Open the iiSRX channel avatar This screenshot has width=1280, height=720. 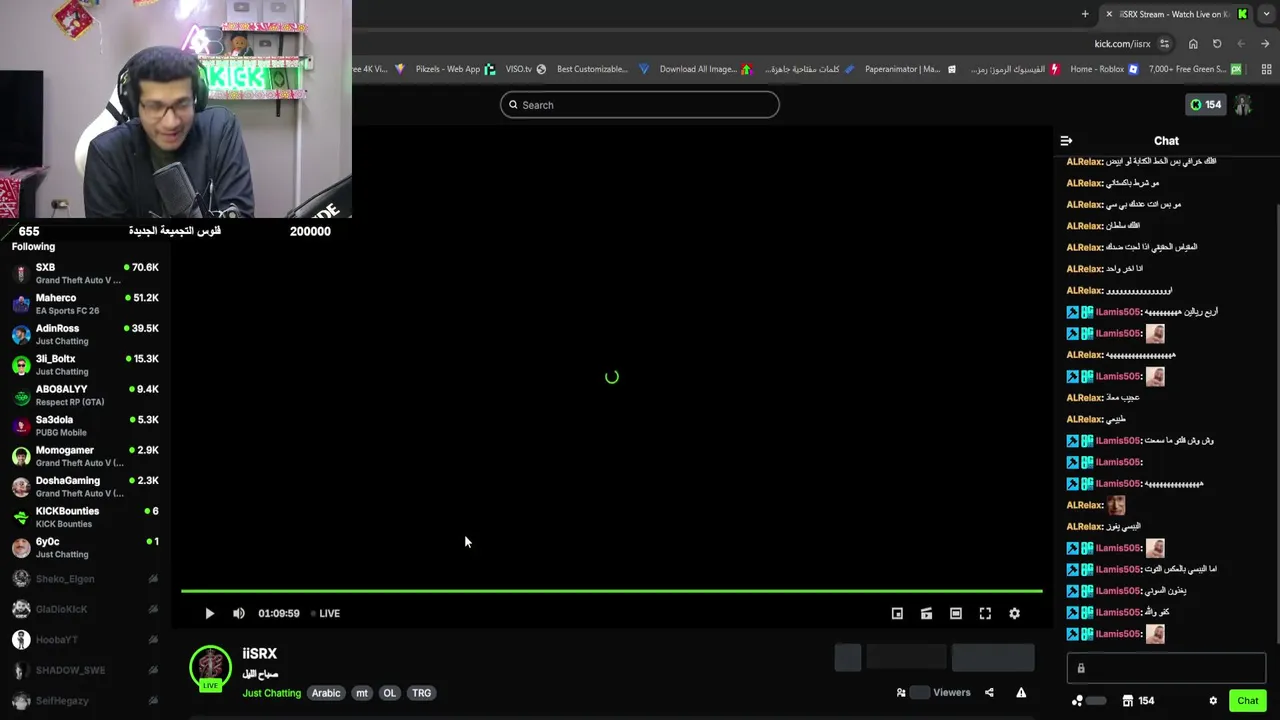pyautogui.click(x=210, y=668)
